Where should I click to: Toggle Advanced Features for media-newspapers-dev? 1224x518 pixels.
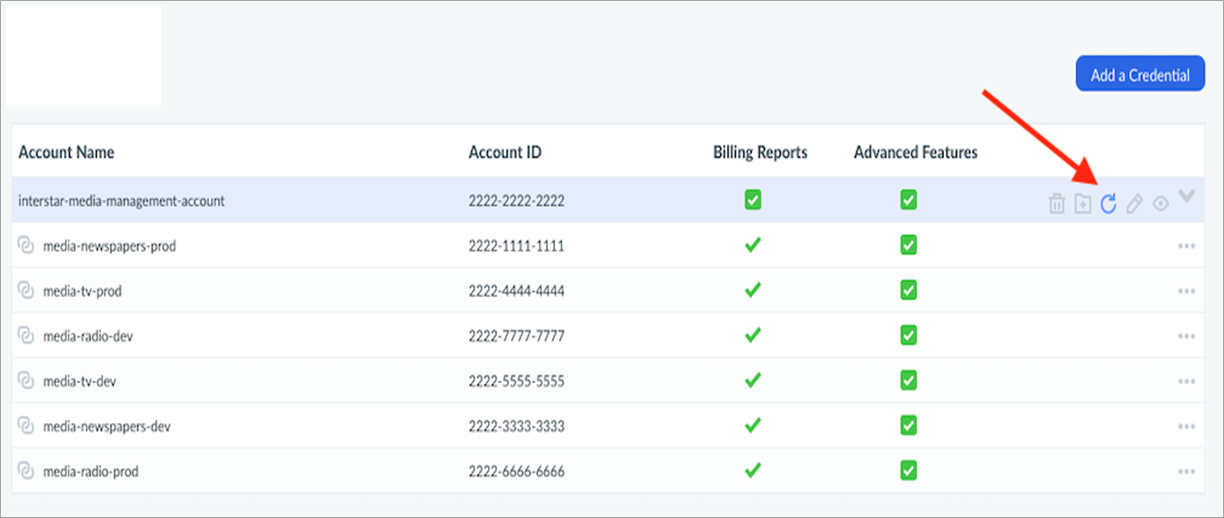click(908, 425)
